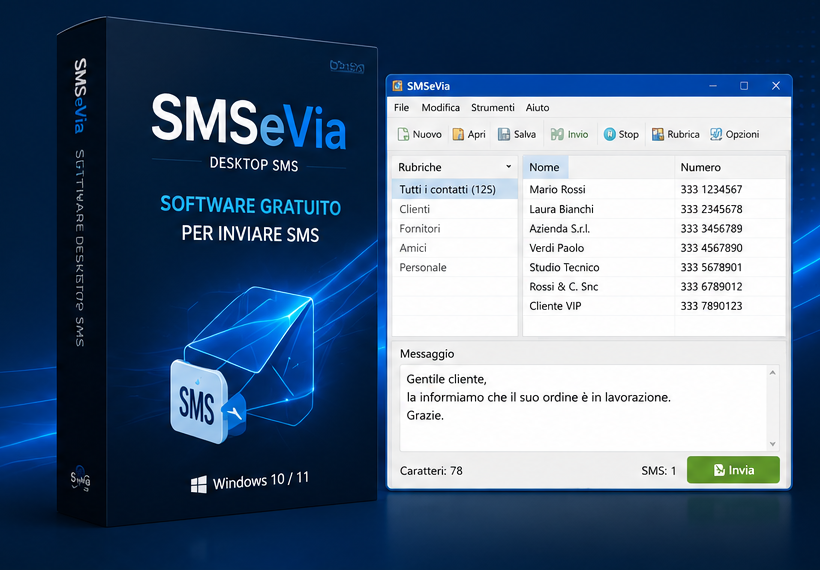Stop sending with the Stop icon
Viewport: 820px width, 570px height.
(x=609, y=134)
